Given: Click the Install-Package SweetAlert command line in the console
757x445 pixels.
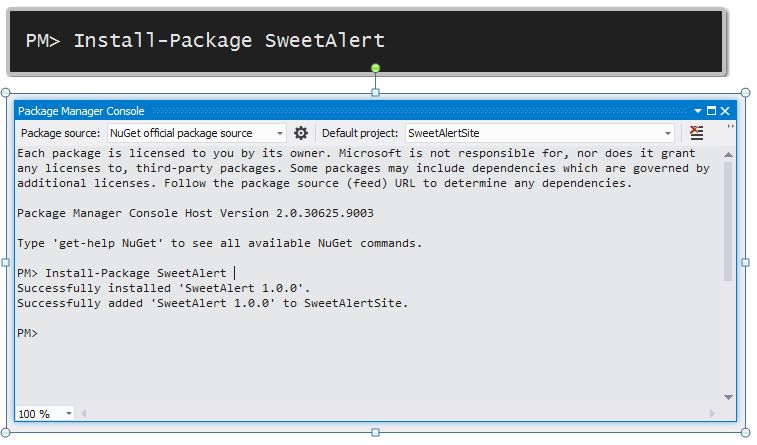Looking at the screenshot, I should click(x=125, y=273).
